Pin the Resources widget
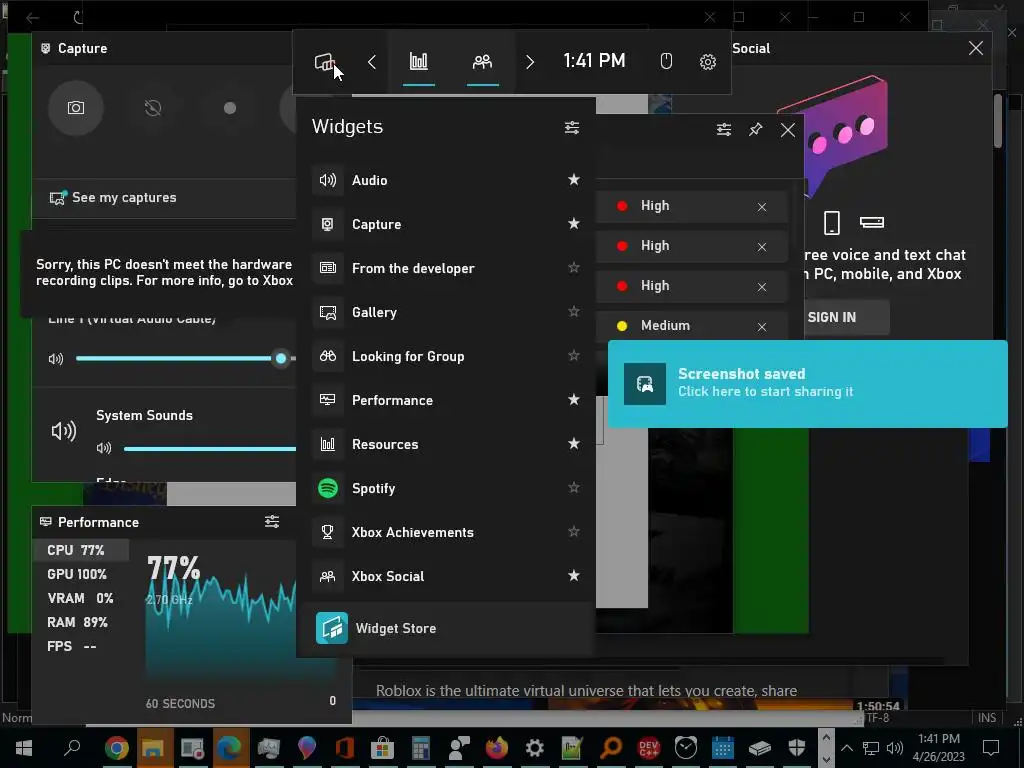The height and width of the screenshot is (768, 1024). (756, 129)
